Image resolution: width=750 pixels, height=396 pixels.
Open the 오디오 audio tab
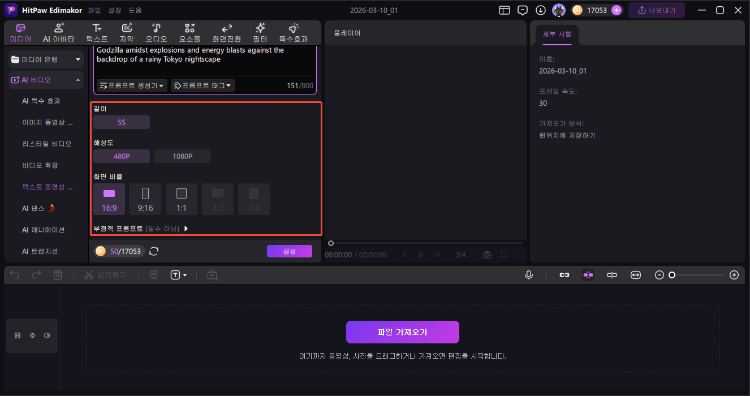[156, 33]
